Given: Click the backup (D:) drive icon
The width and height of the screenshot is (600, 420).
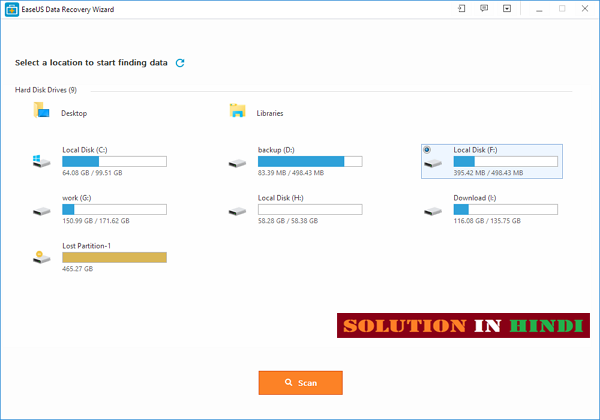Looking at the screenshot, I should click(x=237, y=163).
